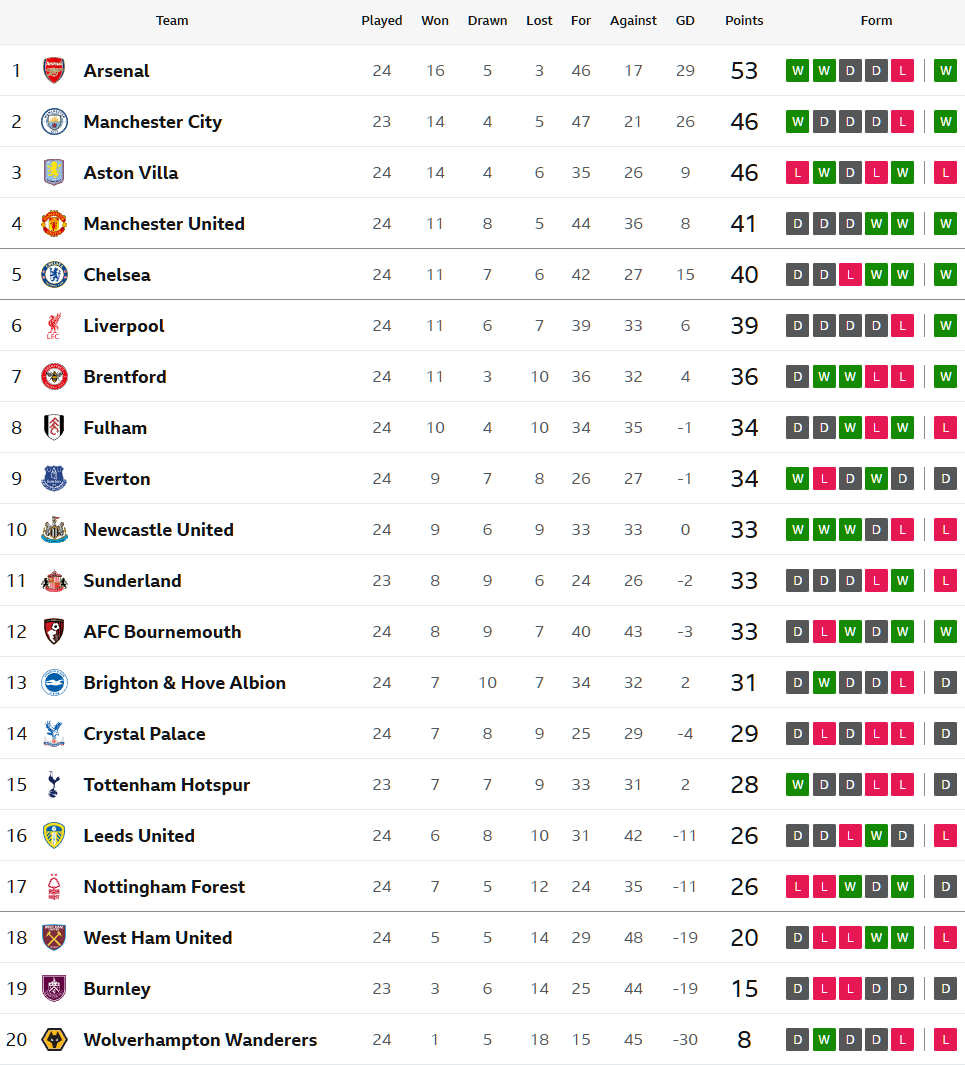Click Arsenal's latest win form badge
This screenshot has width=965, height=1065.
(x=945, y=71)
